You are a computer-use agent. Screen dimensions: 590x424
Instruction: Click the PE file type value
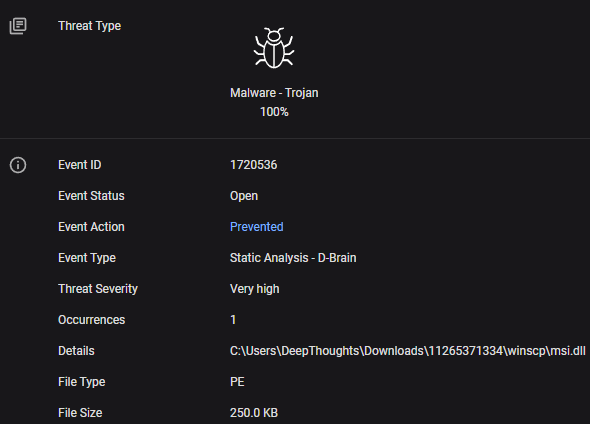[237, 382]
